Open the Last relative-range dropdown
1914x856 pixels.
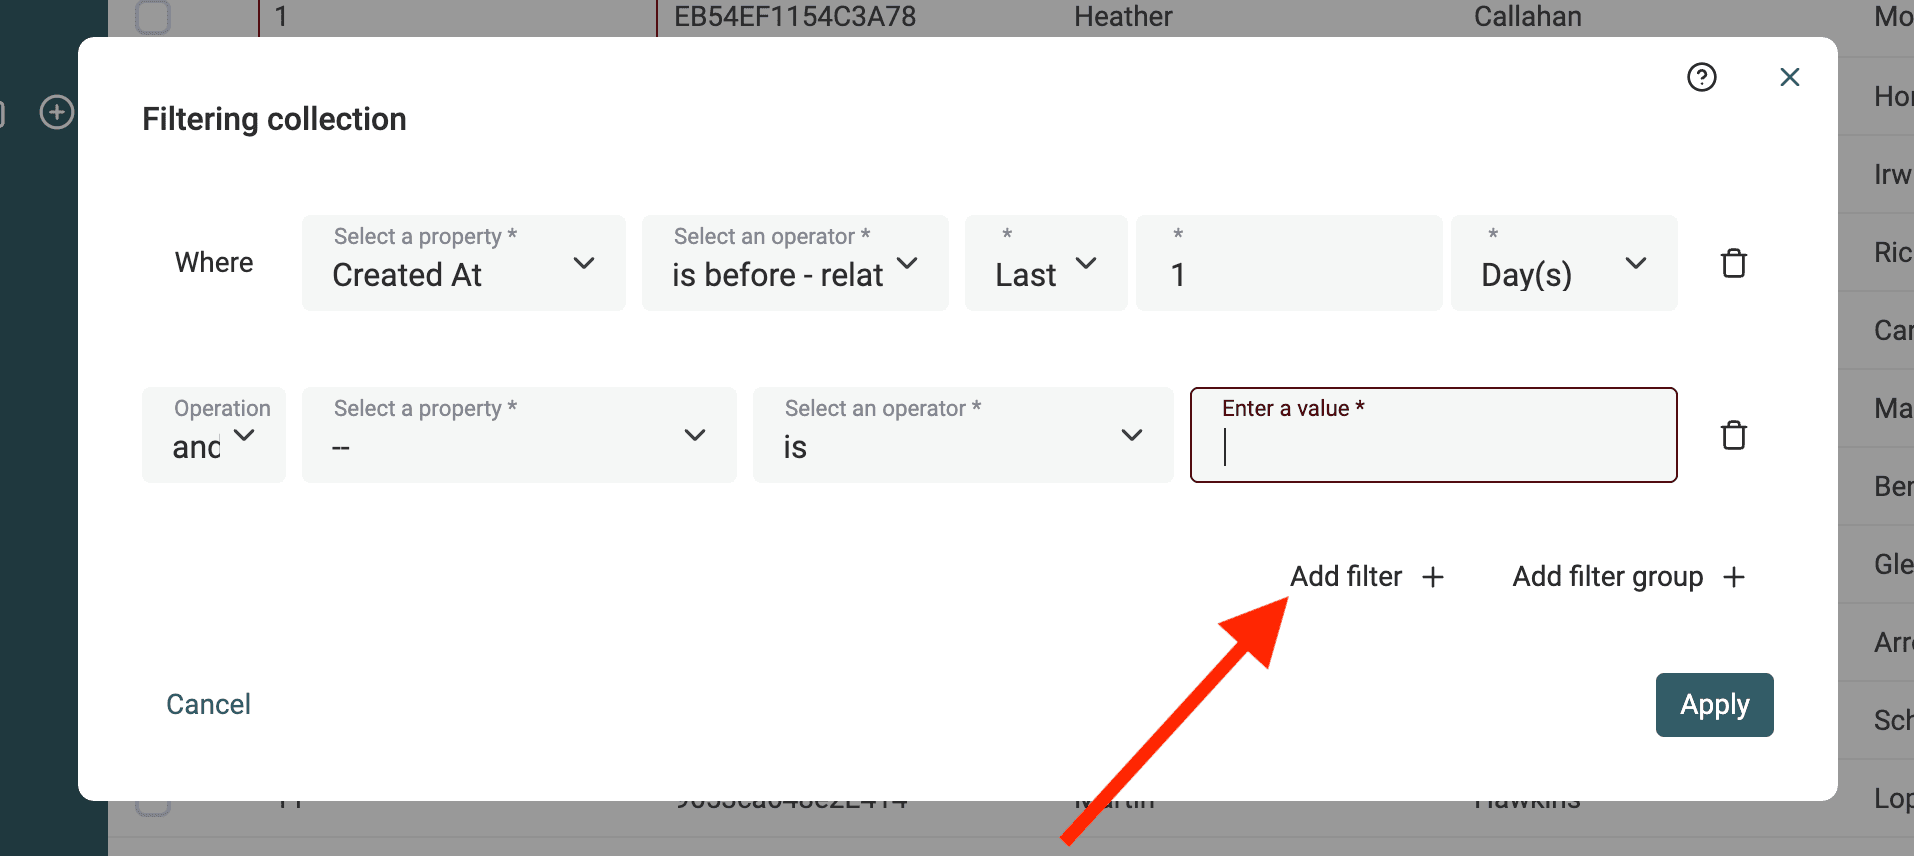click(x=1045, y=263)
